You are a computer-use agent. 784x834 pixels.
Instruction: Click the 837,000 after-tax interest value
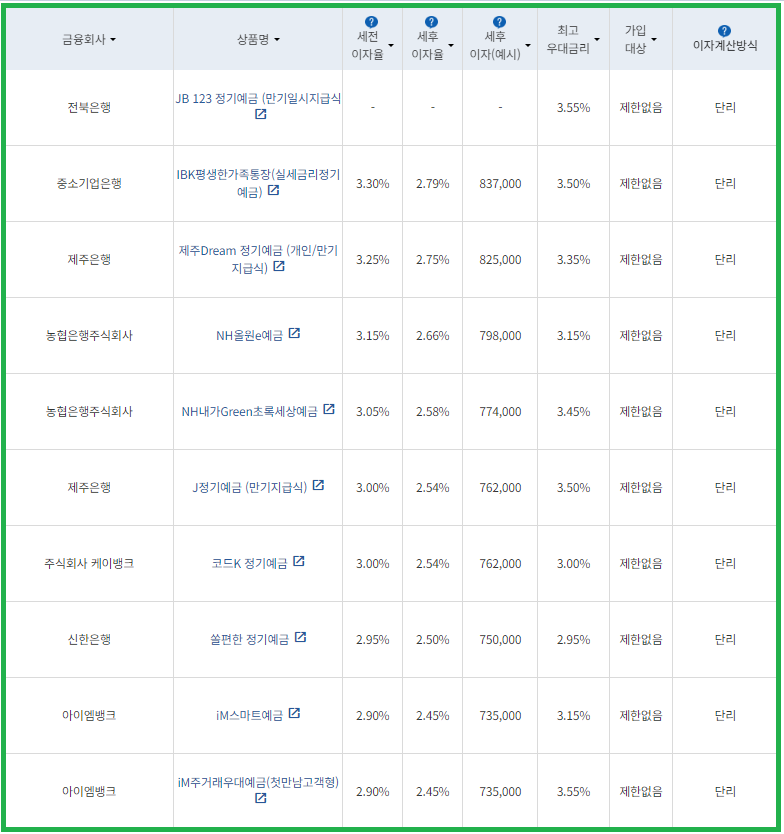click(x=500, y=184)
